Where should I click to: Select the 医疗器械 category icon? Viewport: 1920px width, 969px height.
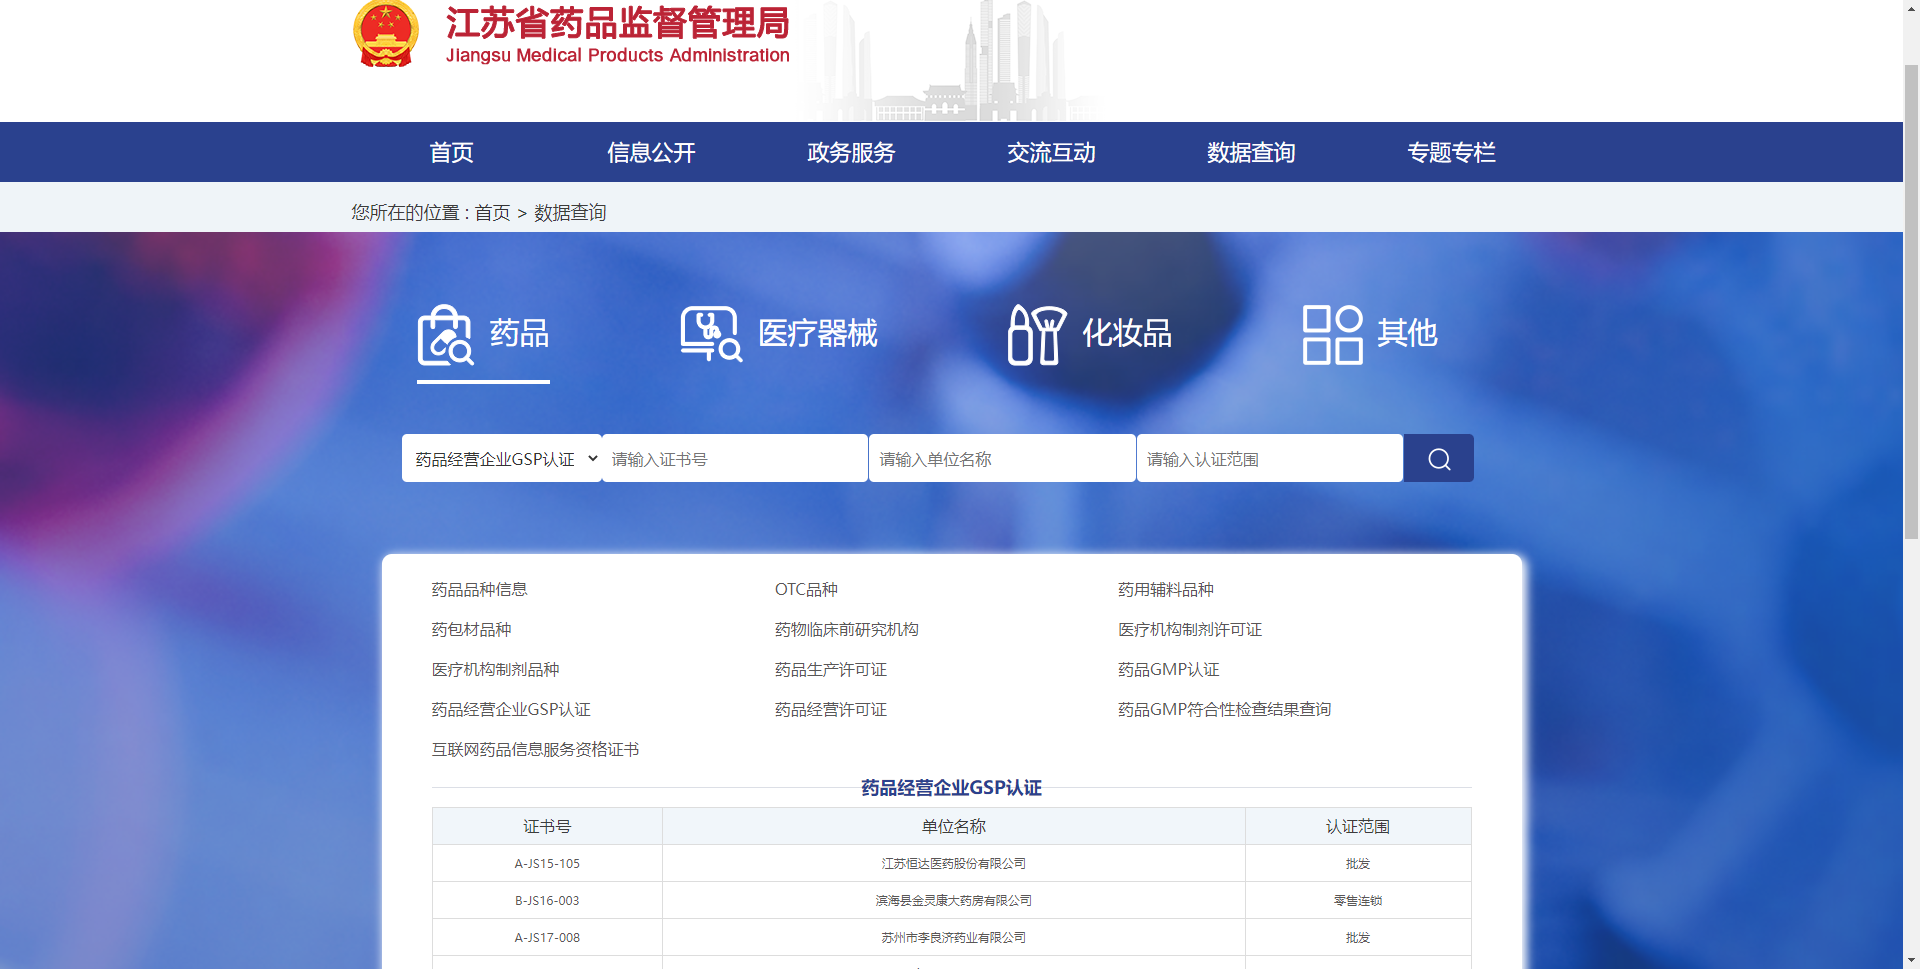coord(711,334)
